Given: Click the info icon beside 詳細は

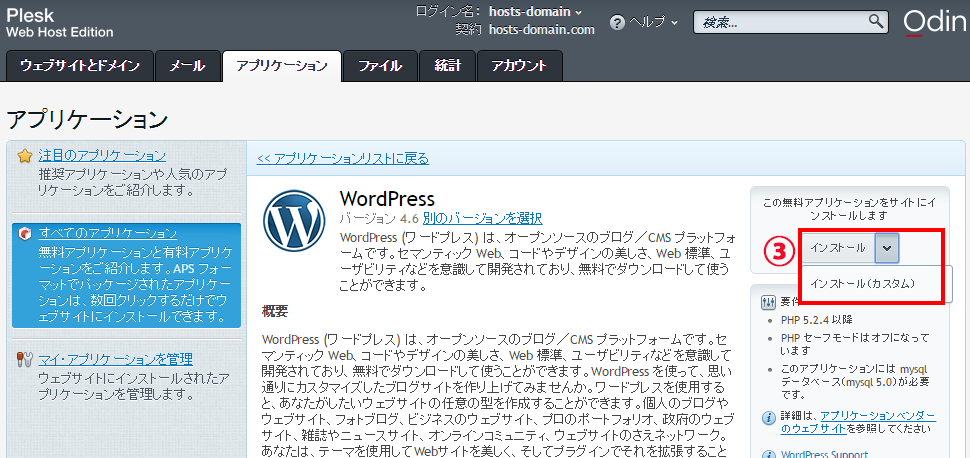Looking at the screenshot, I should click(x=768, y=416).
